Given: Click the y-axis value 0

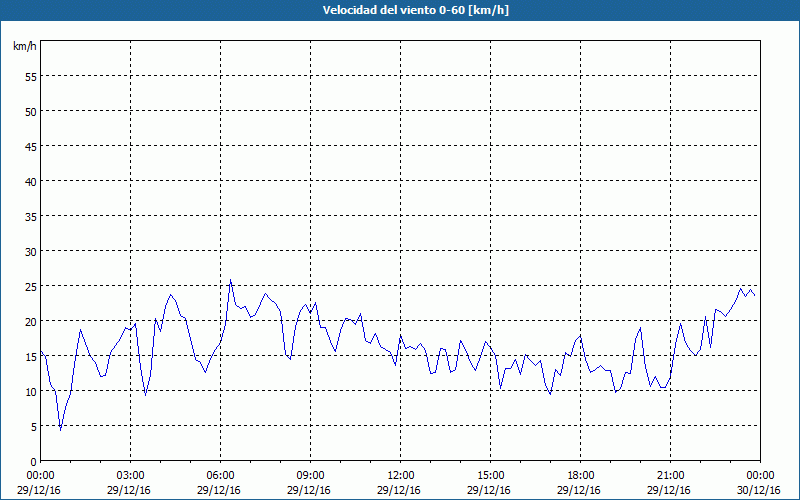Looking at the screenshot, I should (x=34, y=462).
